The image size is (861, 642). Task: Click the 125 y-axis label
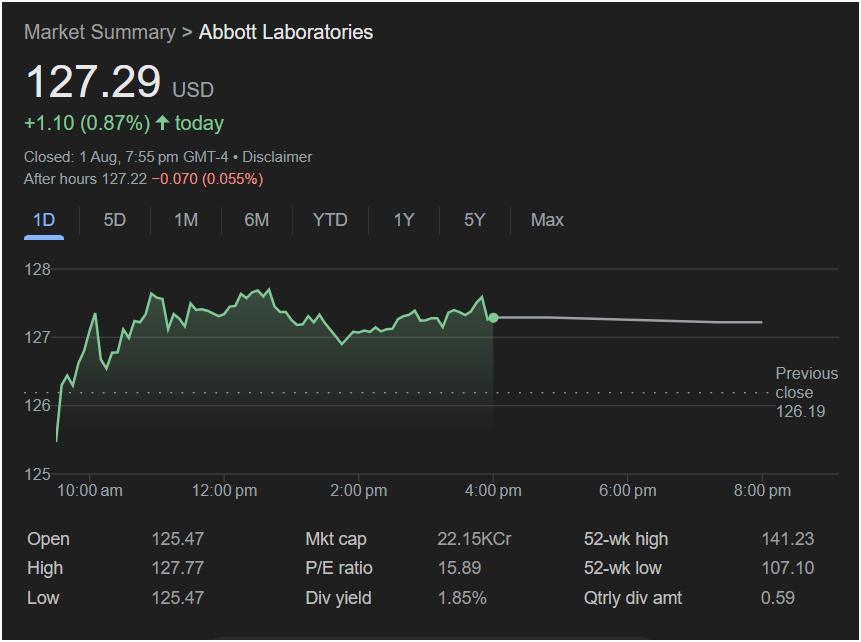(37, 474)
